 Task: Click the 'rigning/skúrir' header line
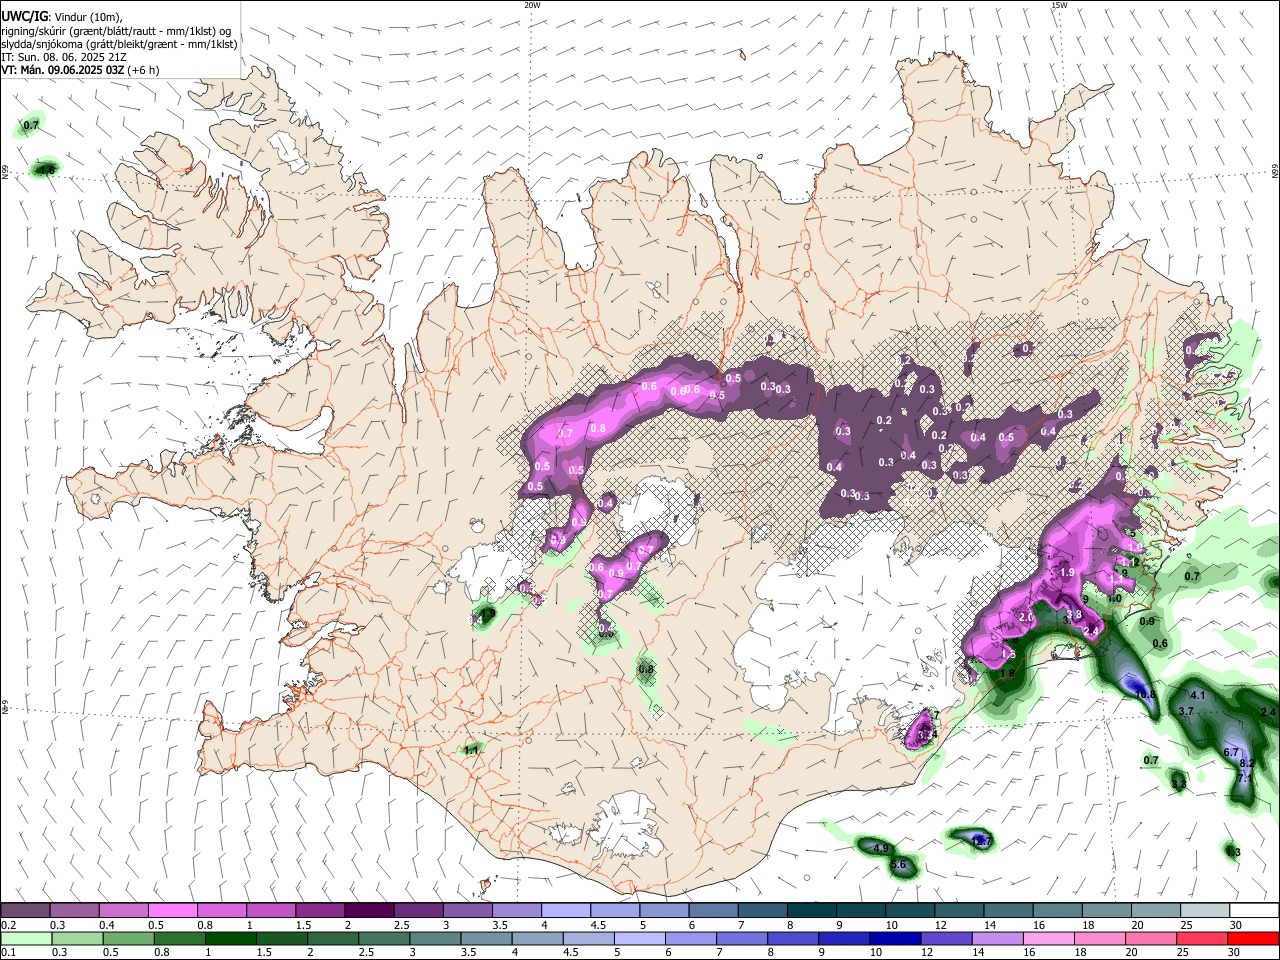[116, 31]
